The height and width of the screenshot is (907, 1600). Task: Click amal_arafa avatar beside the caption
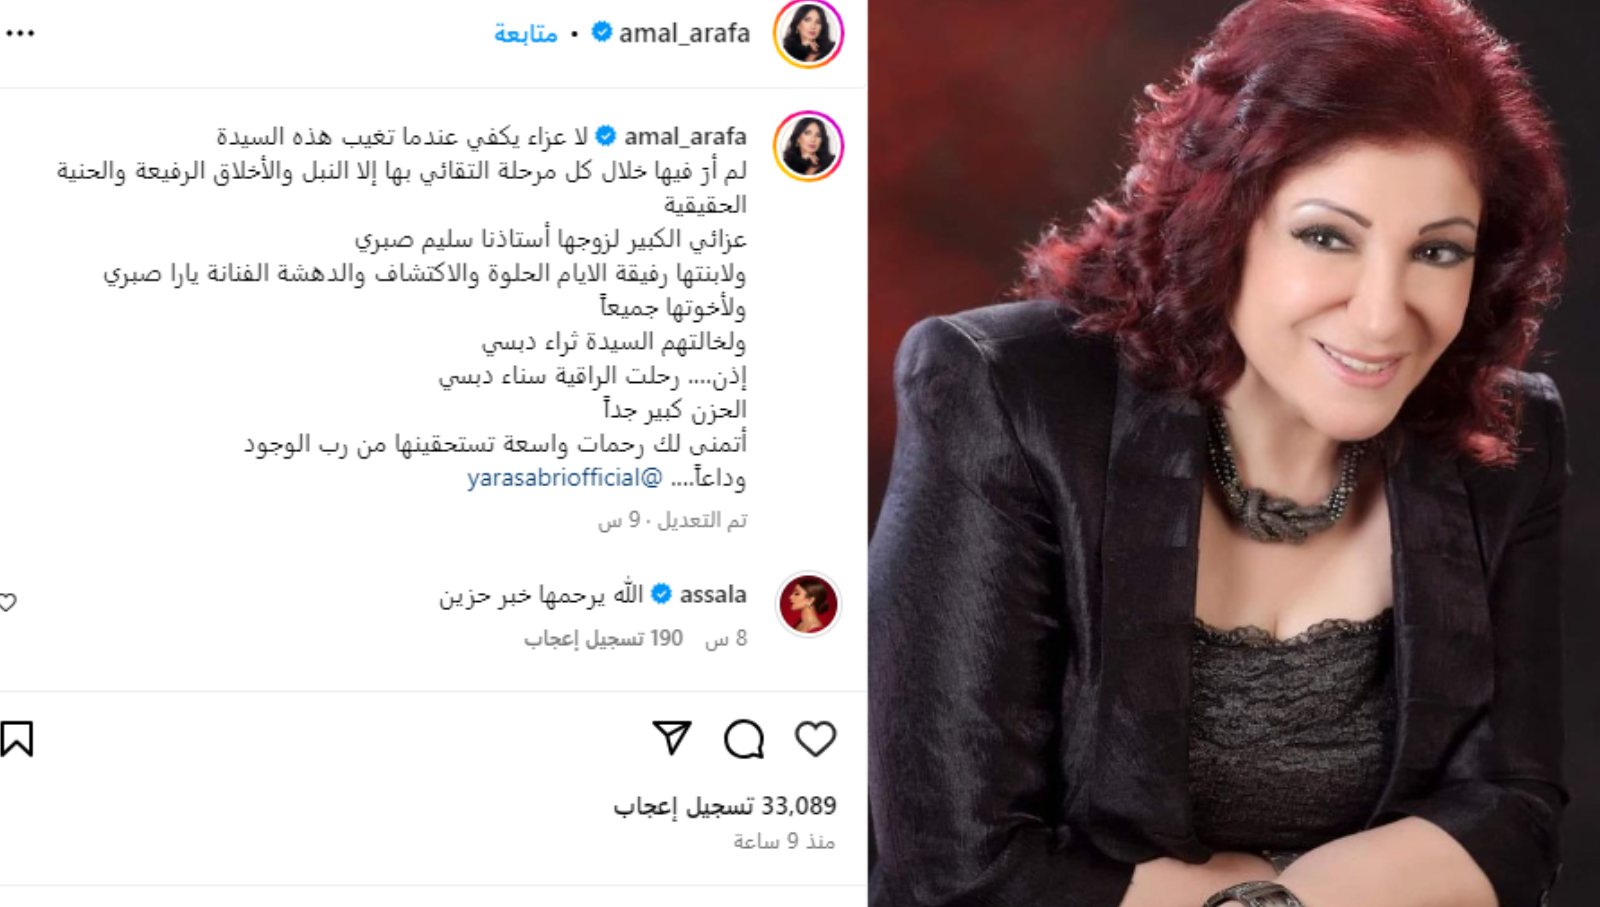pos(809,146)
